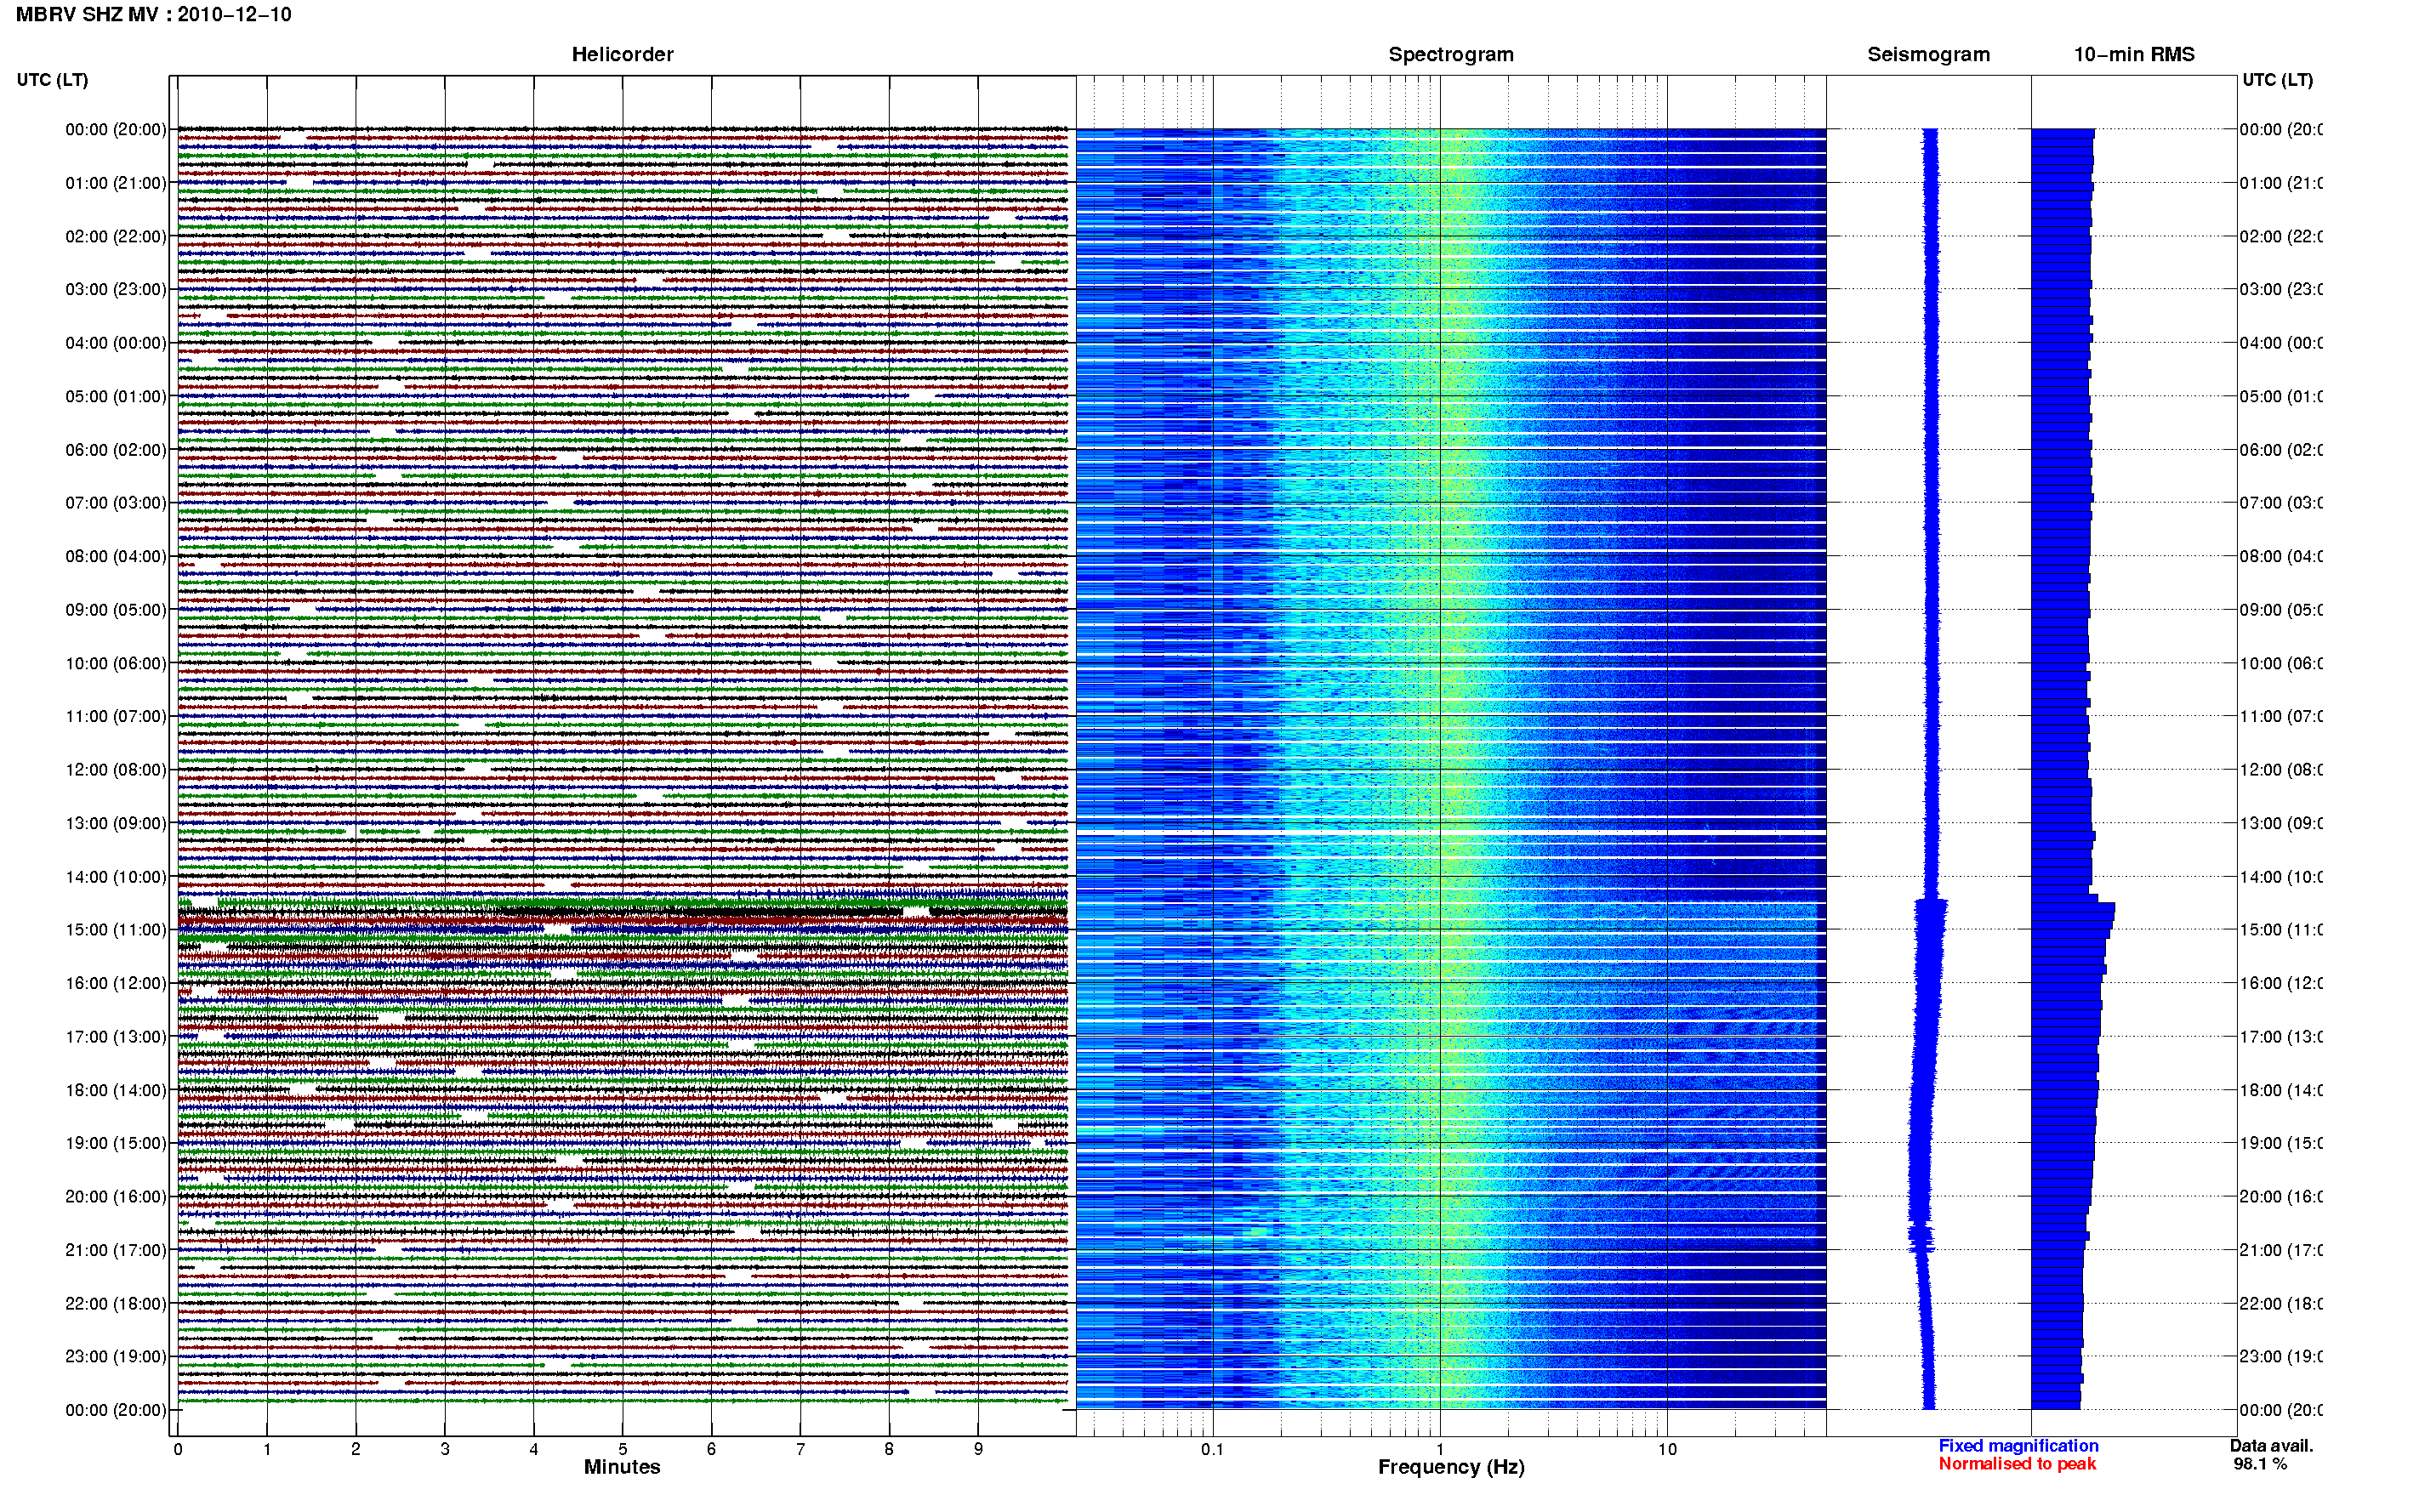
Task: Click the left '10:00 (06:00)' time label
Action: (116, 663)
